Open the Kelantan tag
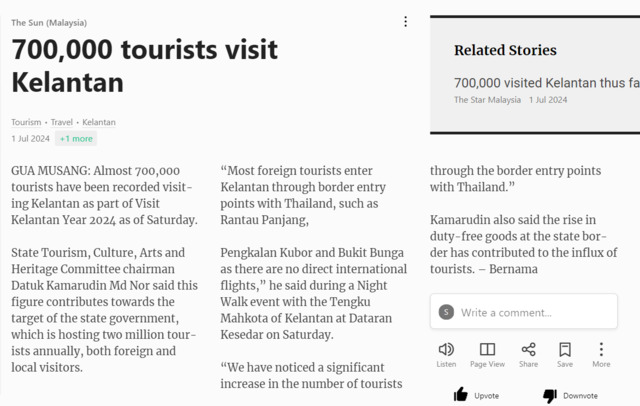This screenshot has width=640, height=406. (x=99, y=122)
